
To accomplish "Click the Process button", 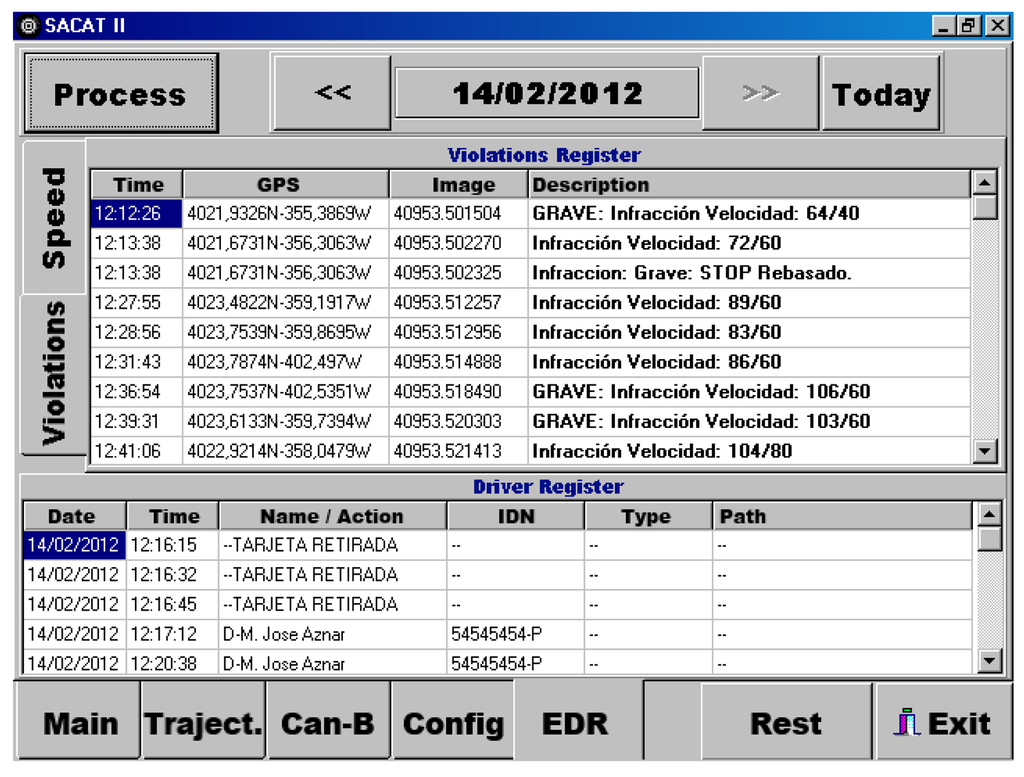I will tap(120, 94).
